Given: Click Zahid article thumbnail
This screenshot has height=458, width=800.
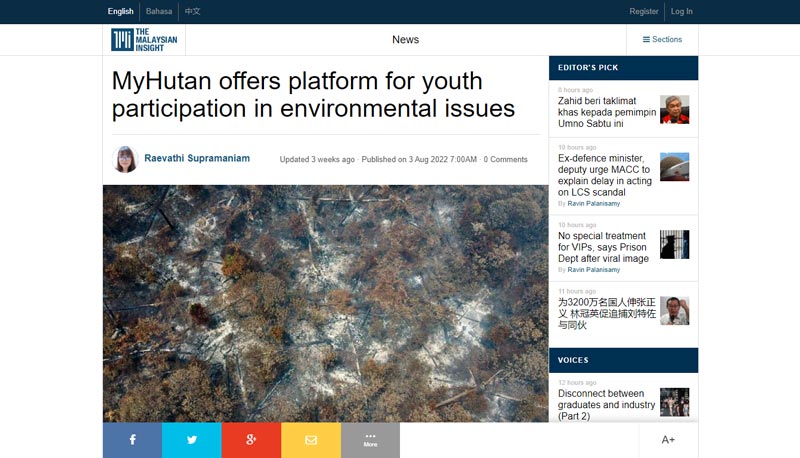Looking at the screenshot, I should click(674, 110).
